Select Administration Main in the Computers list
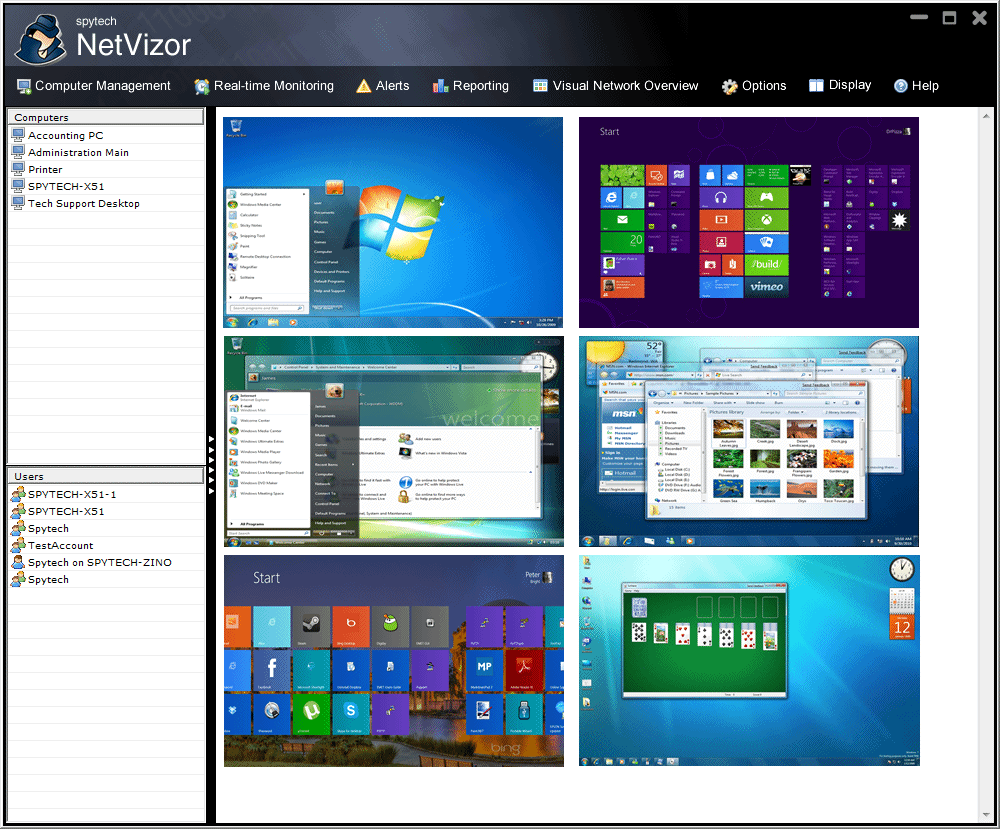 coord(107,152)
